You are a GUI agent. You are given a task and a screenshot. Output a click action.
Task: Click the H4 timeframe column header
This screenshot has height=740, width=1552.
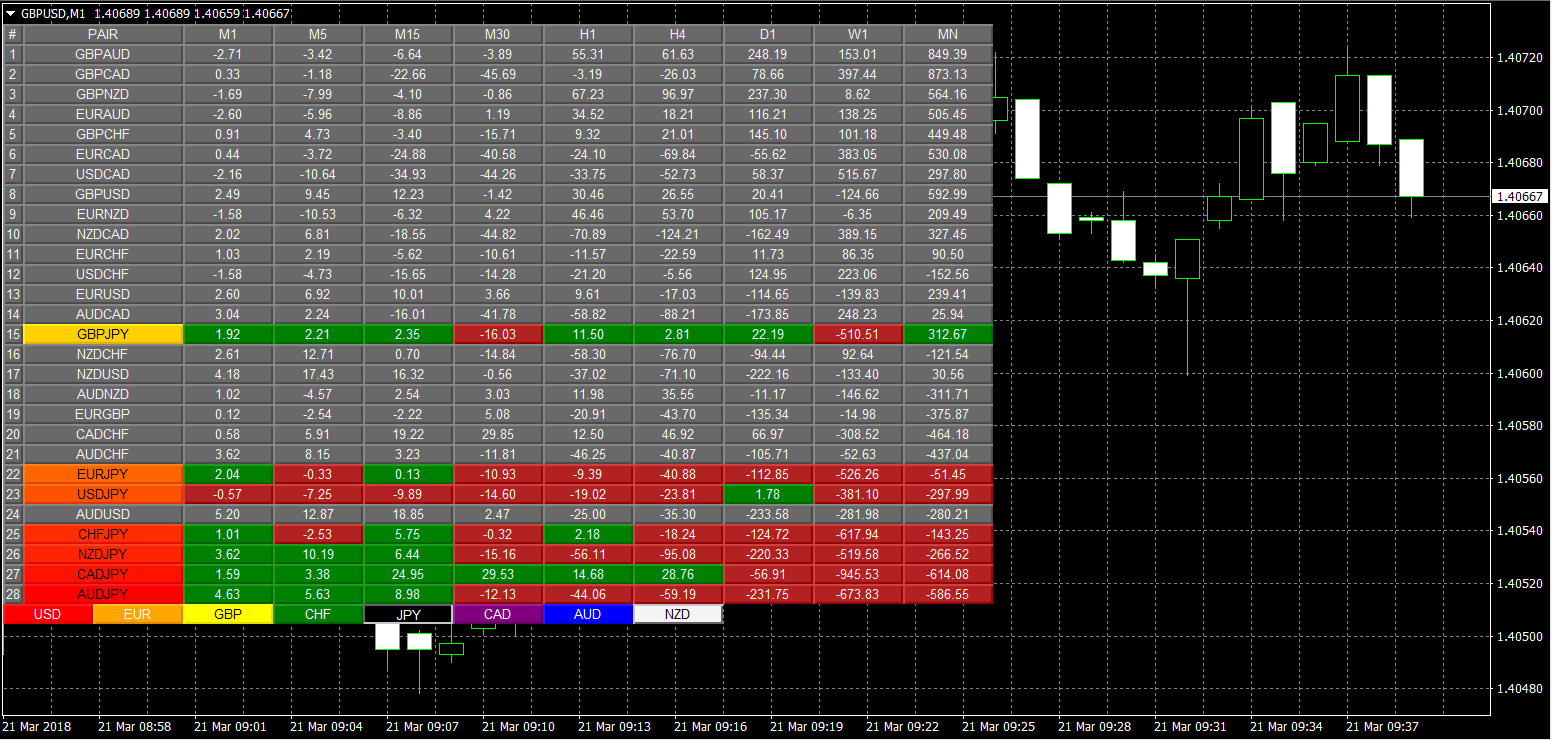678,35
